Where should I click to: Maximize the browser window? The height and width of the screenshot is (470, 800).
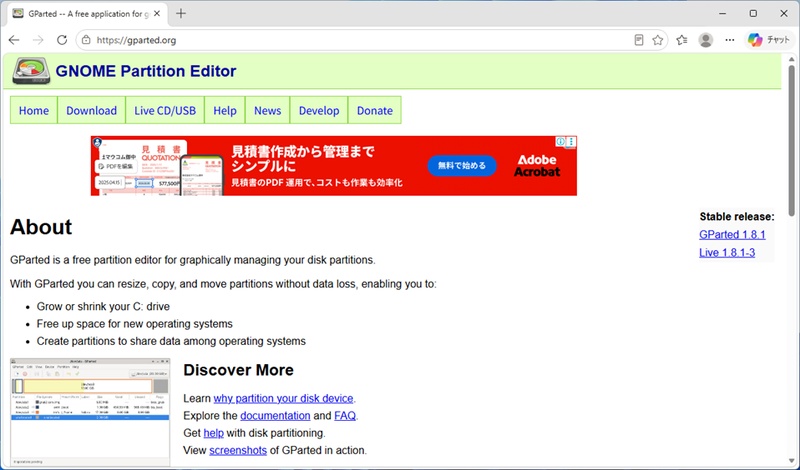(x=753, y=14)
